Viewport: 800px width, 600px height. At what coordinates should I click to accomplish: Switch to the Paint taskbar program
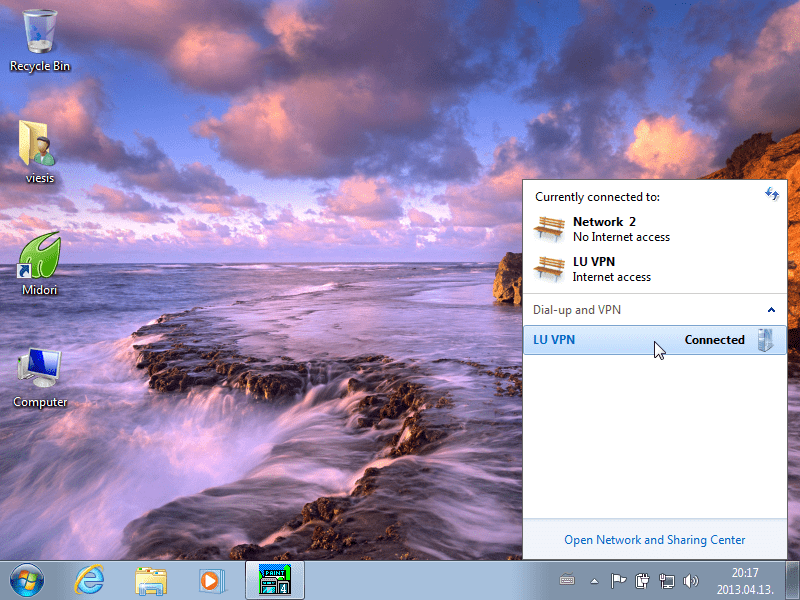pos(275,580)
